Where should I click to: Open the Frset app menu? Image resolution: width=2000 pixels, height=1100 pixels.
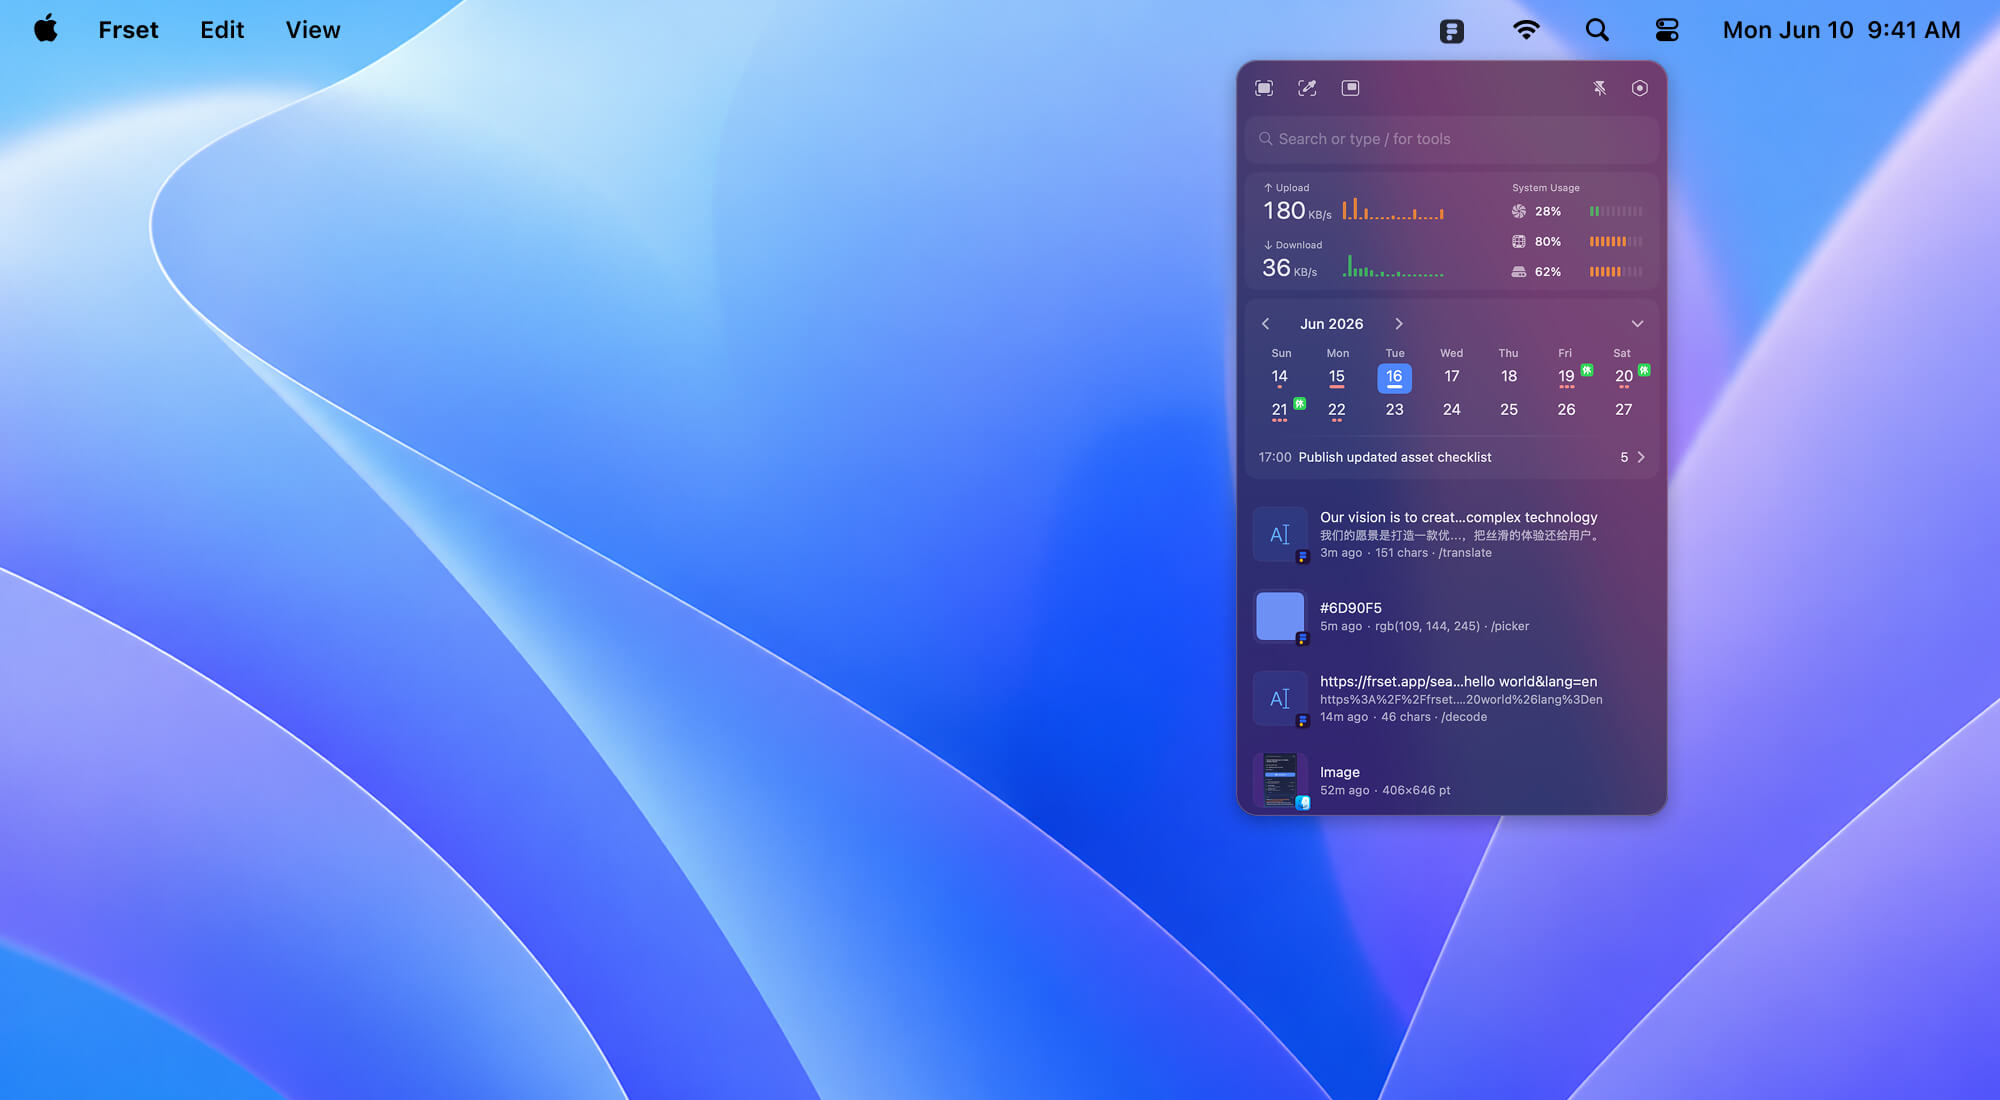point(128,30)
